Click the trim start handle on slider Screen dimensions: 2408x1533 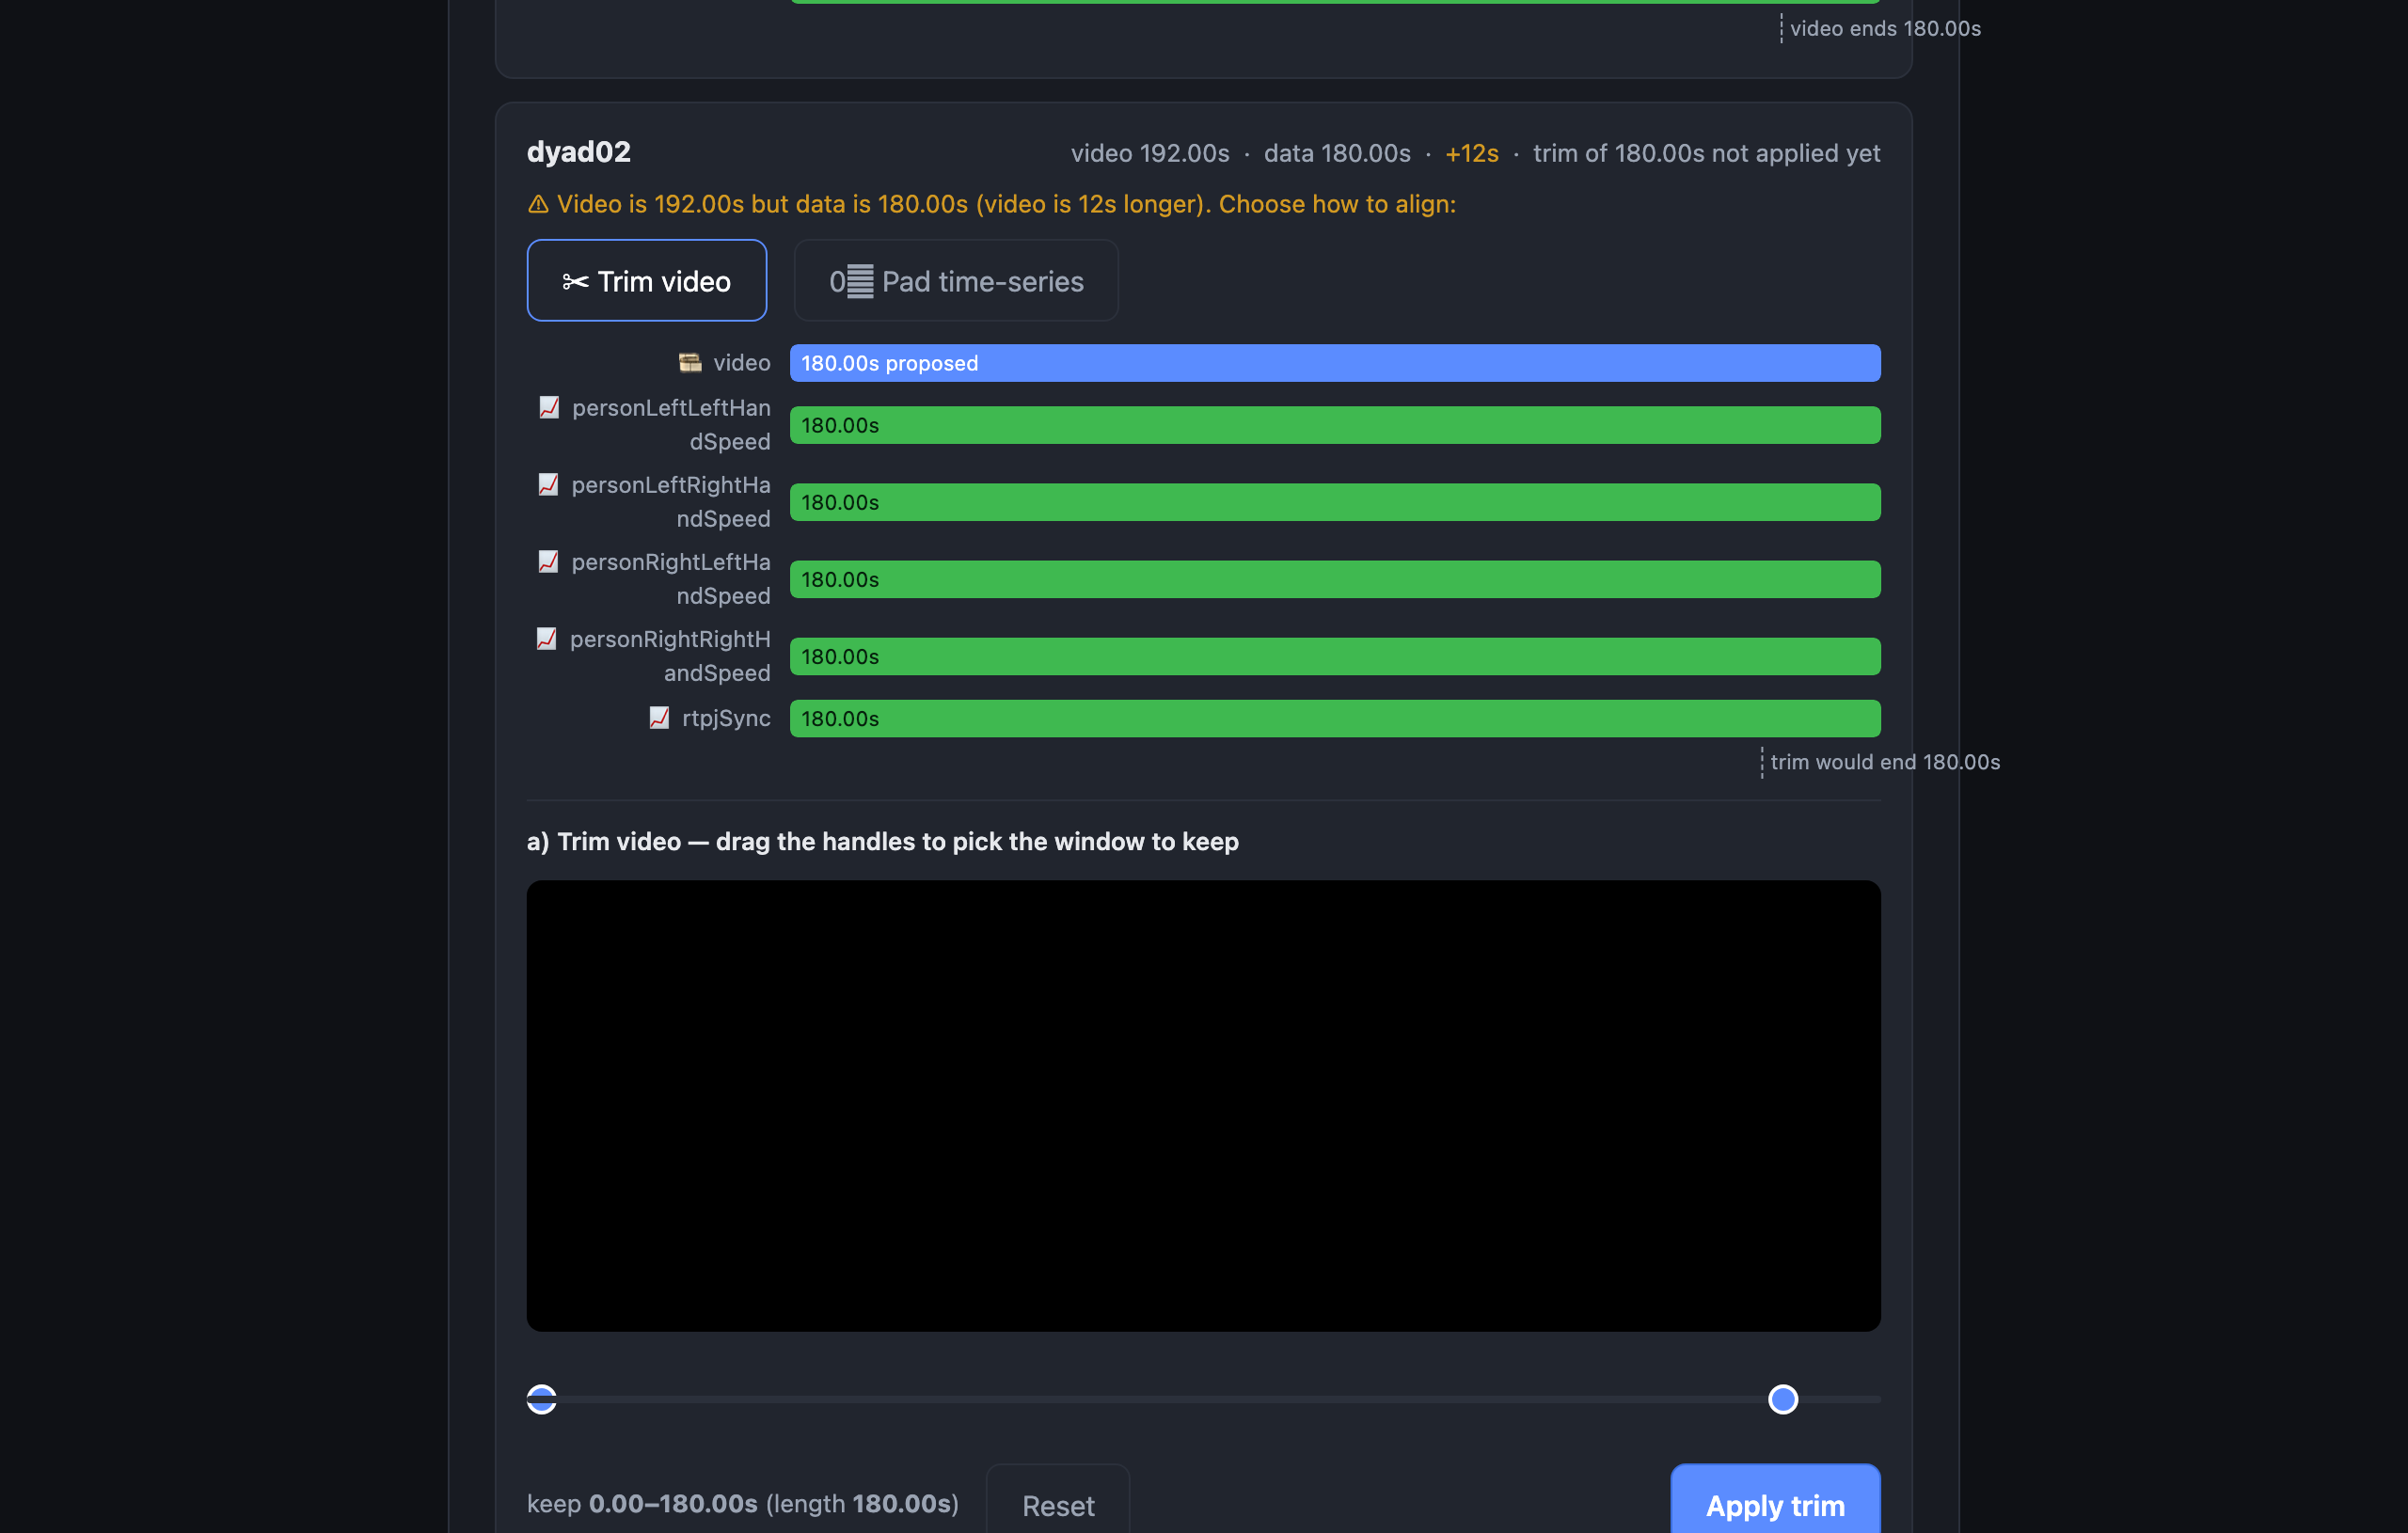coord(542,1399)
